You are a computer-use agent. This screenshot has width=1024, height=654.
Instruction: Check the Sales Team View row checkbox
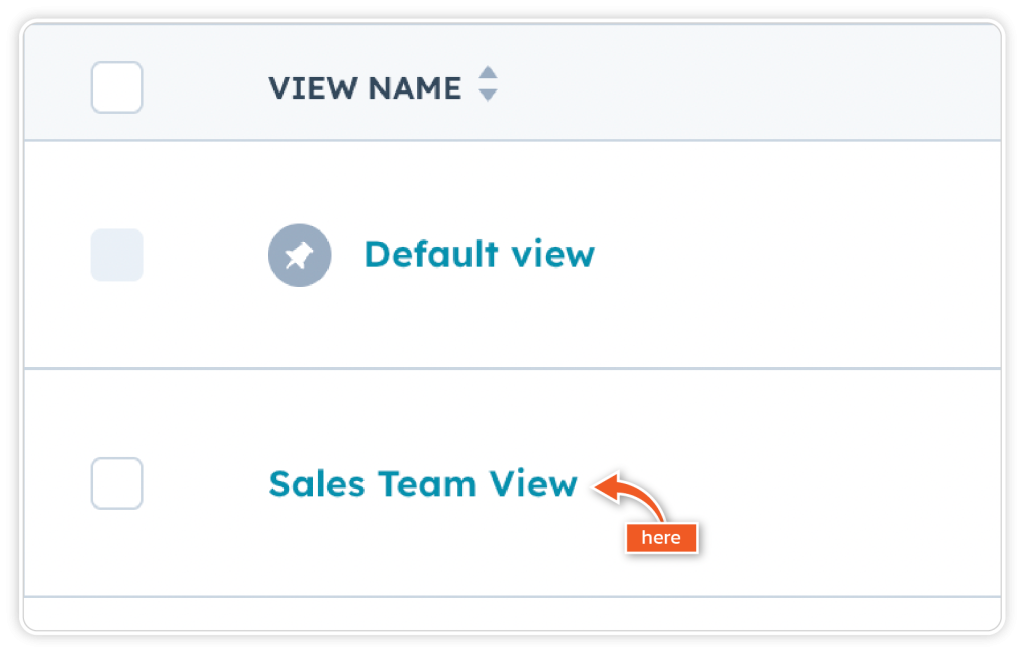(117, 483)
